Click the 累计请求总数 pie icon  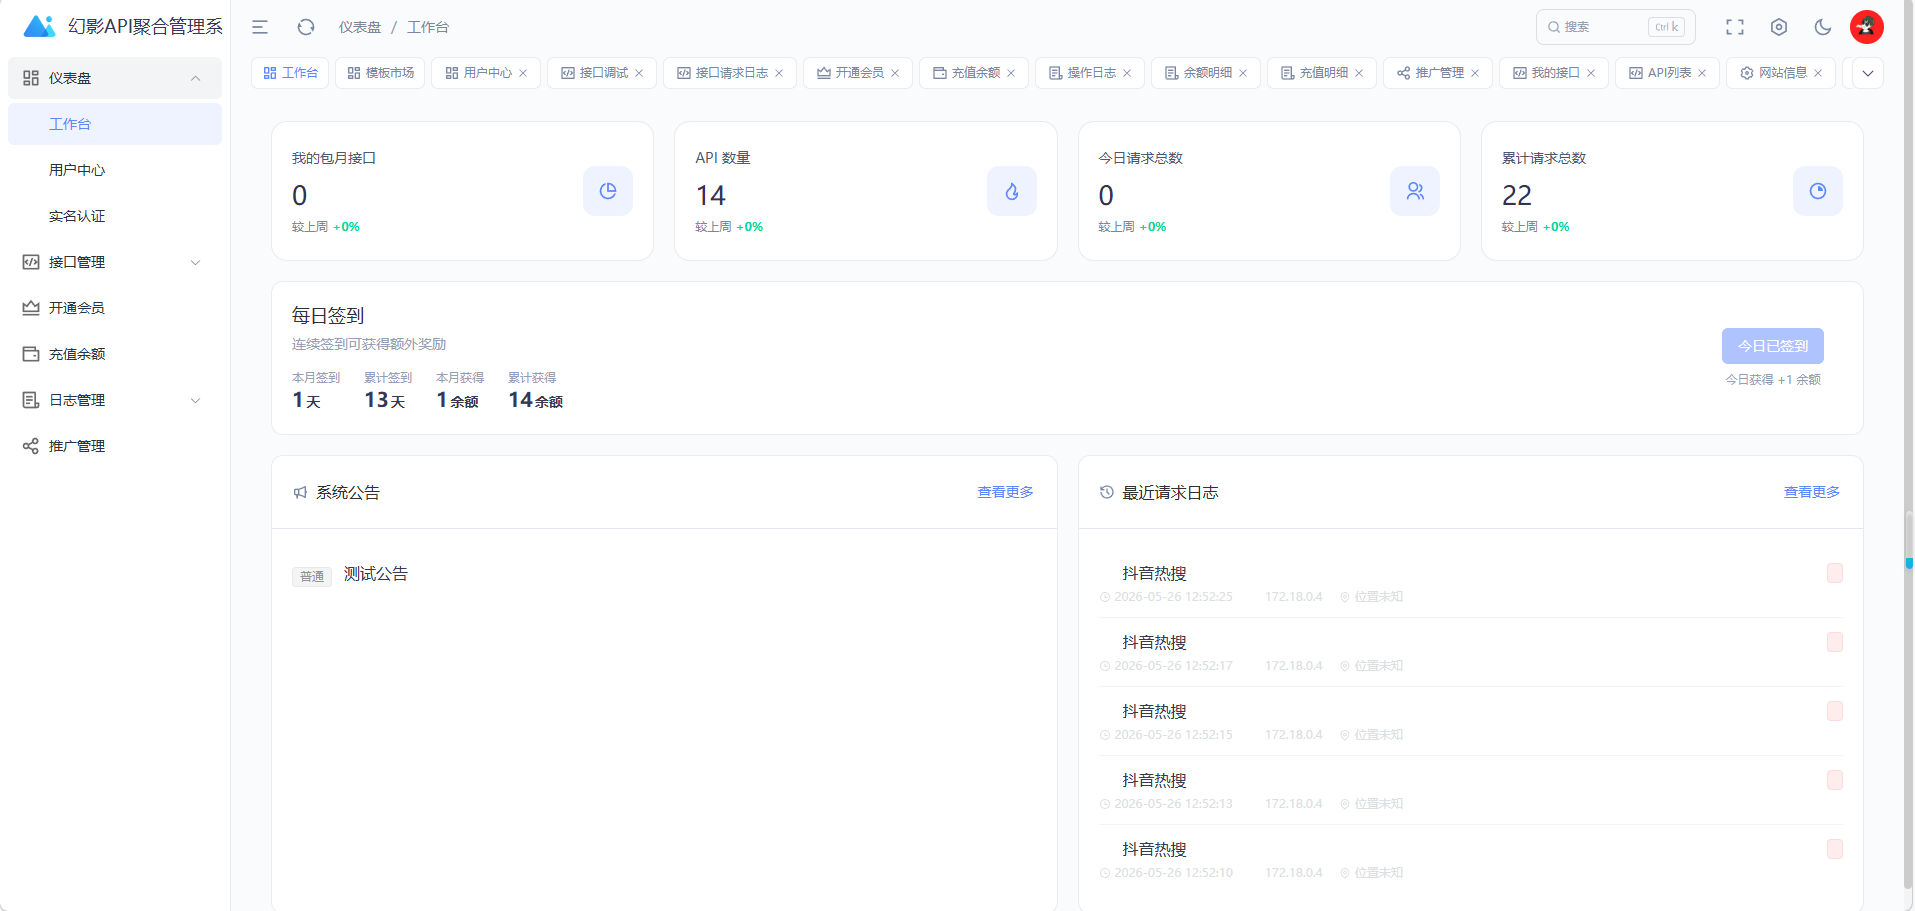click(1818, 191)
